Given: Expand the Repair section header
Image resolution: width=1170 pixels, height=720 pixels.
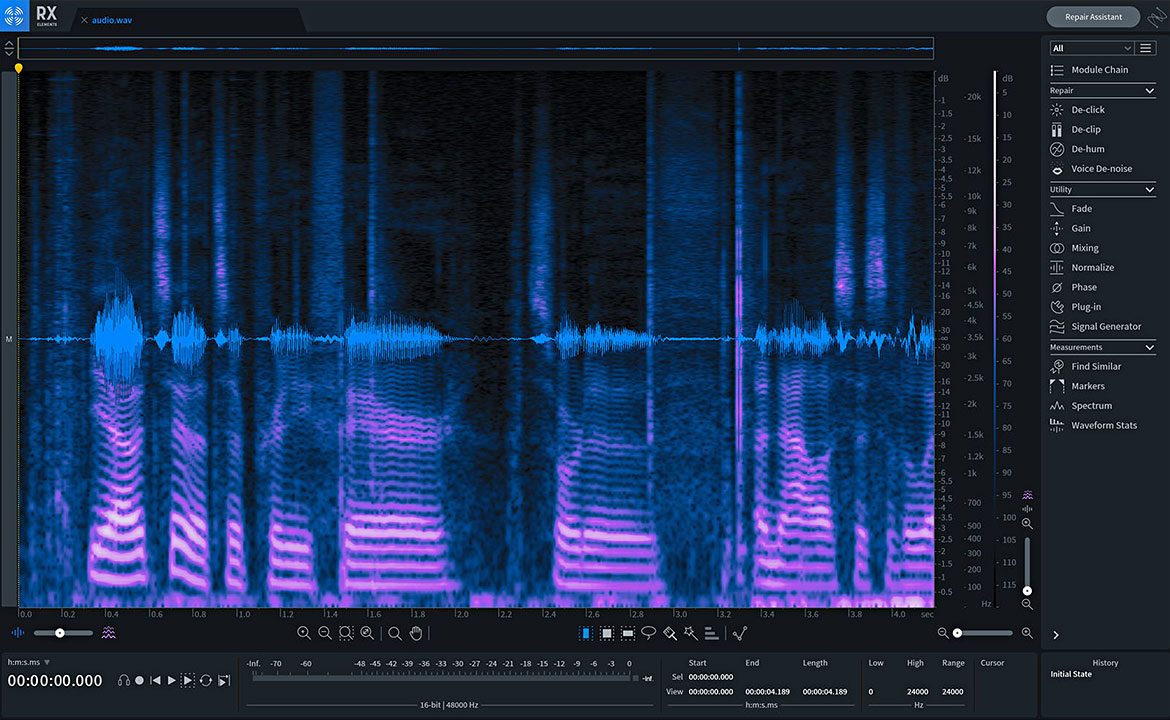Looking at the screenshot, I should point(1102,90).
